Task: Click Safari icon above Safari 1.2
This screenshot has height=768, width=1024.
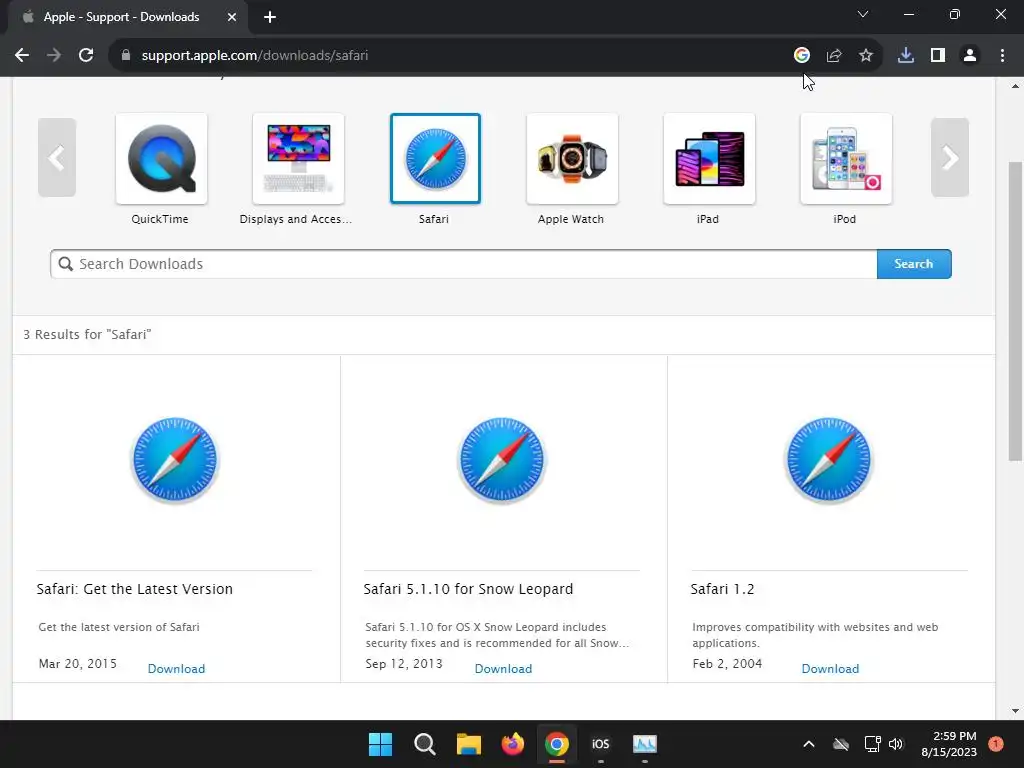Action: [829, 460]
